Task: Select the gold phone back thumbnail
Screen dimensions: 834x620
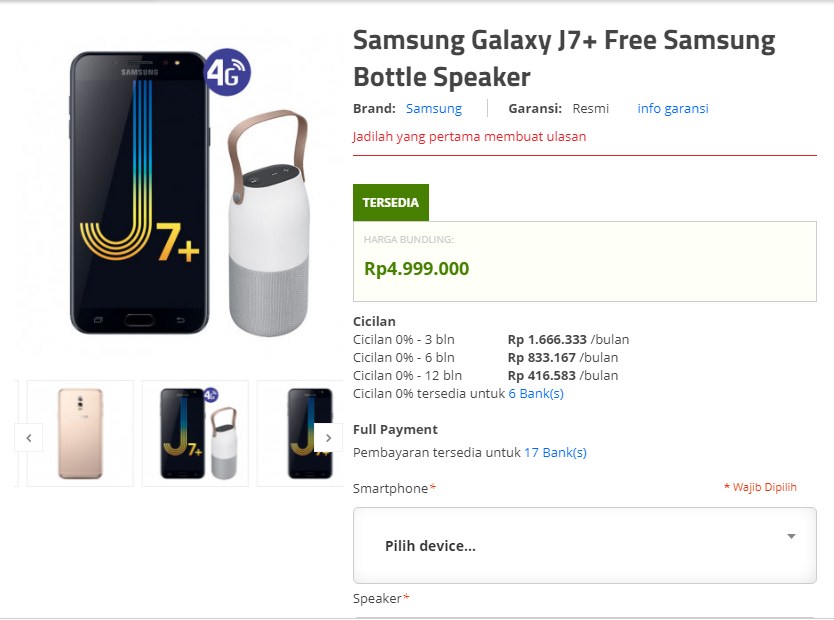Action: pos(80,433)
